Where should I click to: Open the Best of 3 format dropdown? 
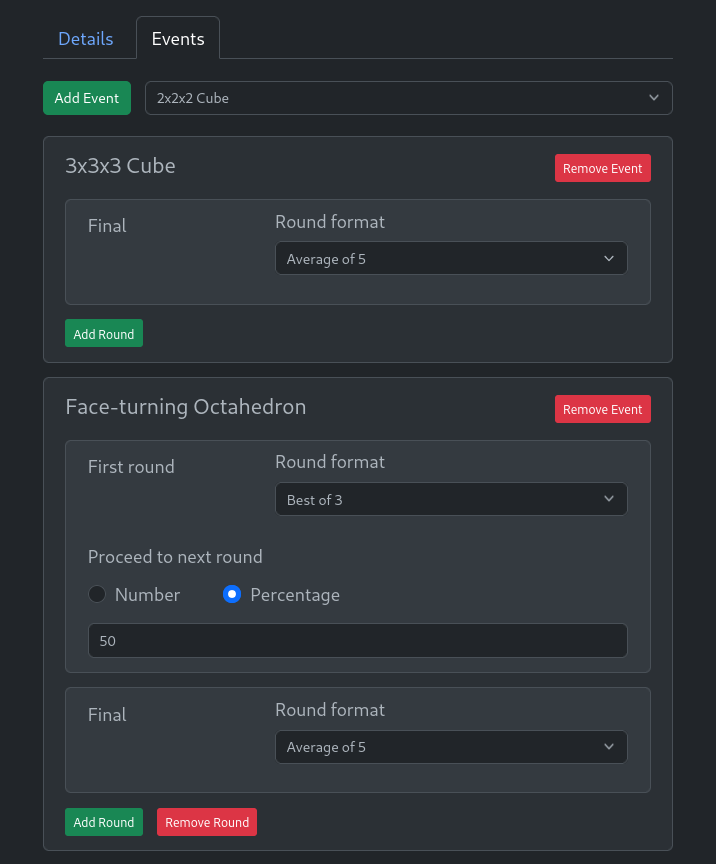451,499
